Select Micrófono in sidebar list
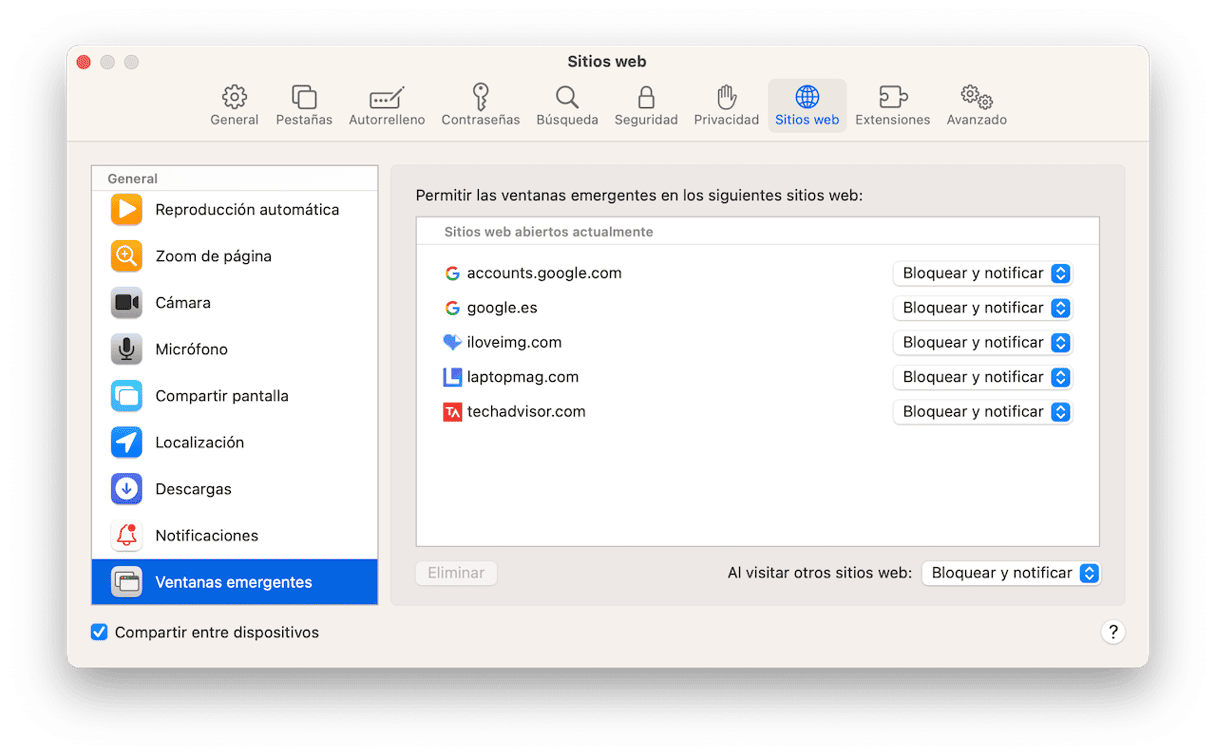This screenshot has width=1216, height=756. [234, 349]
